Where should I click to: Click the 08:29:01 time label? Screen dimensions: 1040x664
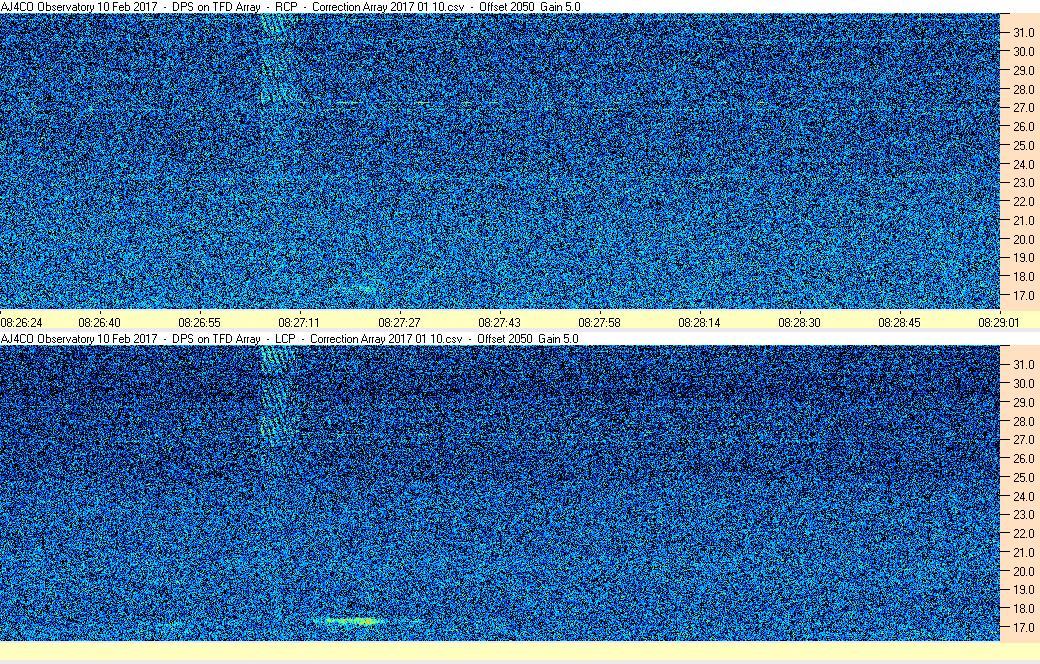pos(999,323)
